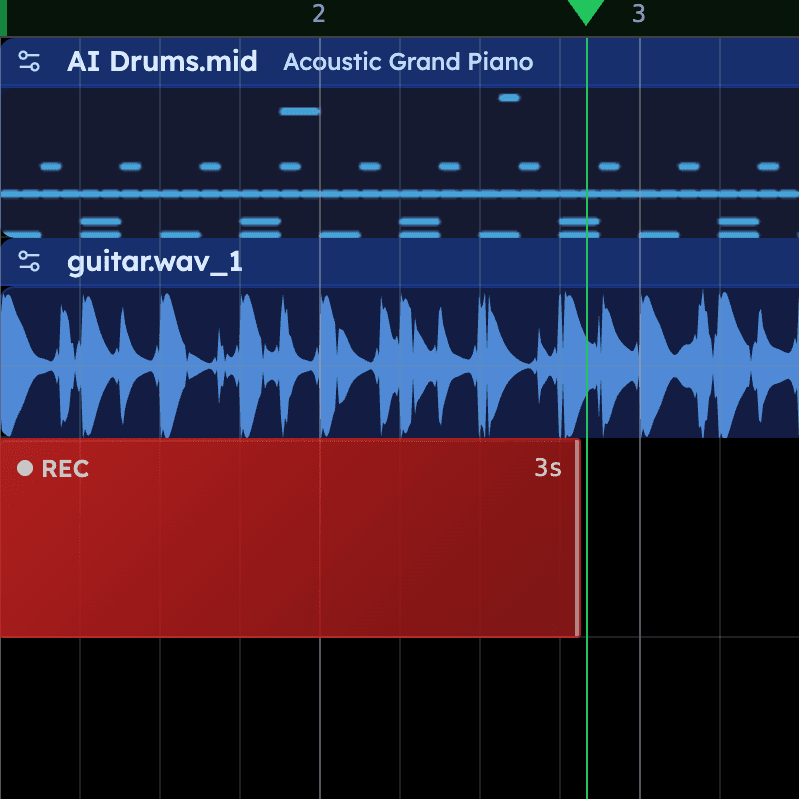
Task: Jump to bar 2 on the timeline ruler
Action: click(319, 14)
